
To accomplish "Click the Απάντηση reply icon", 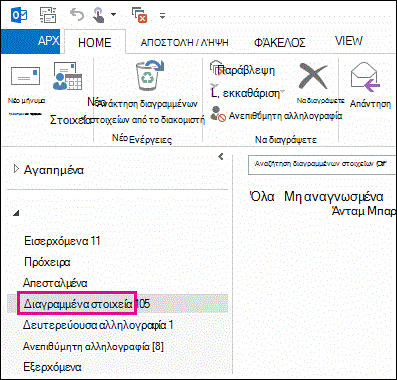I will click(365, 78).
